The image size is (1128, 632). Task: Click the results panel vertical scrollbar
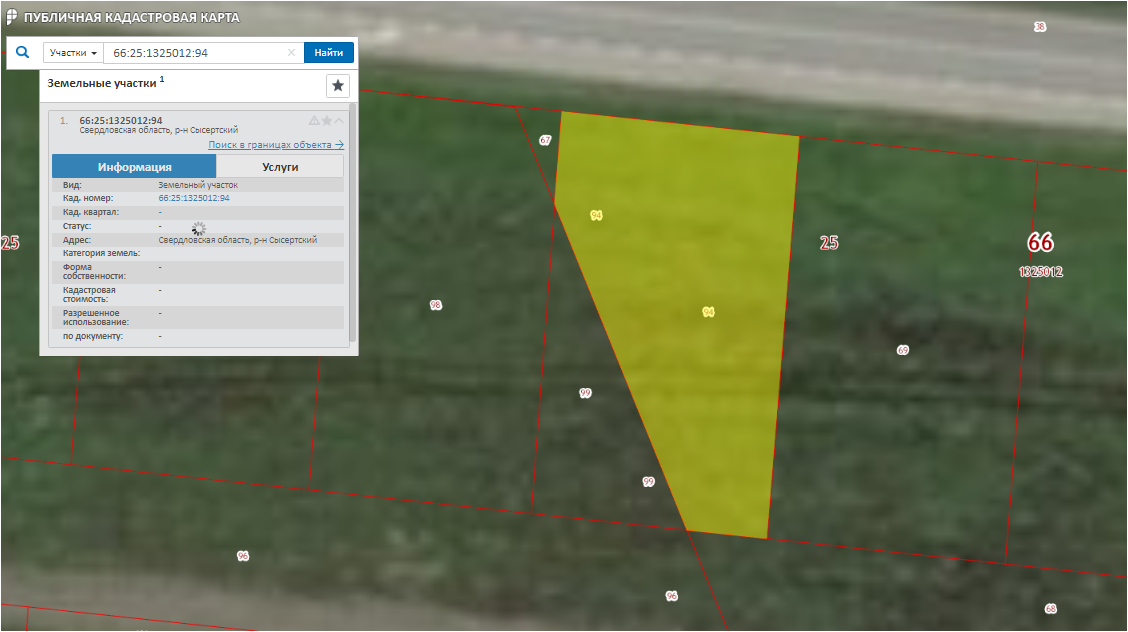click(x=353, y=220)
